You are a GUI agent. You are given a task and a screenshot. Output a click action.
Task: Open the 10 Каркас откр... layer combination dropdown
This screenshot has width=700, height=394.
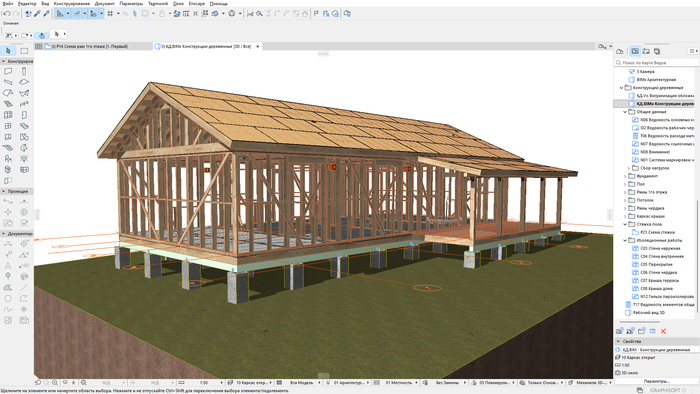(x=250, y=382)
